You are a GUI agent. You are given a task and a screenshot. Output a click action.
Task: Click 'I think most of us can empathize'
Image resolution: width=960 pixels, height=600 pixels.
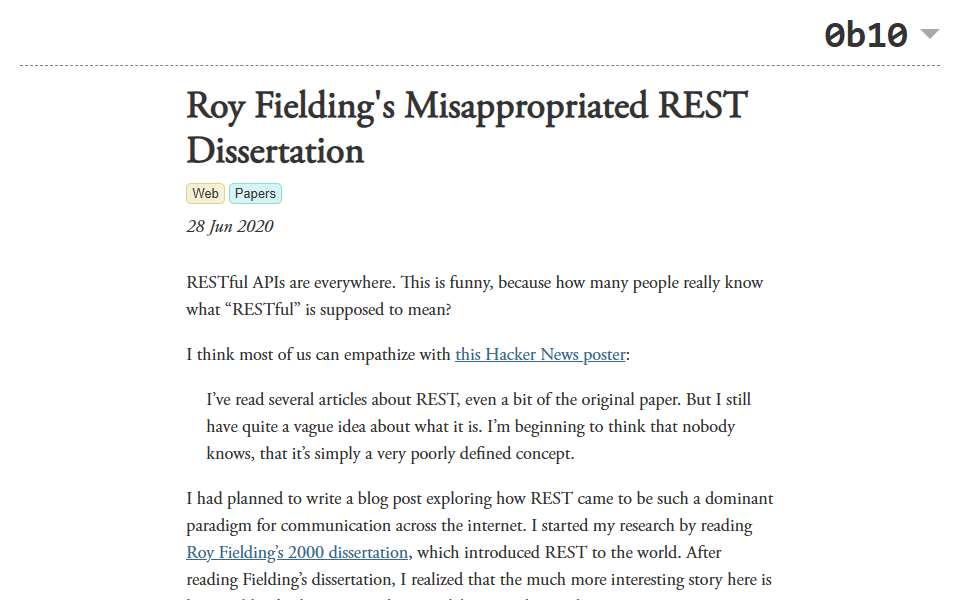tap(318, 354)
